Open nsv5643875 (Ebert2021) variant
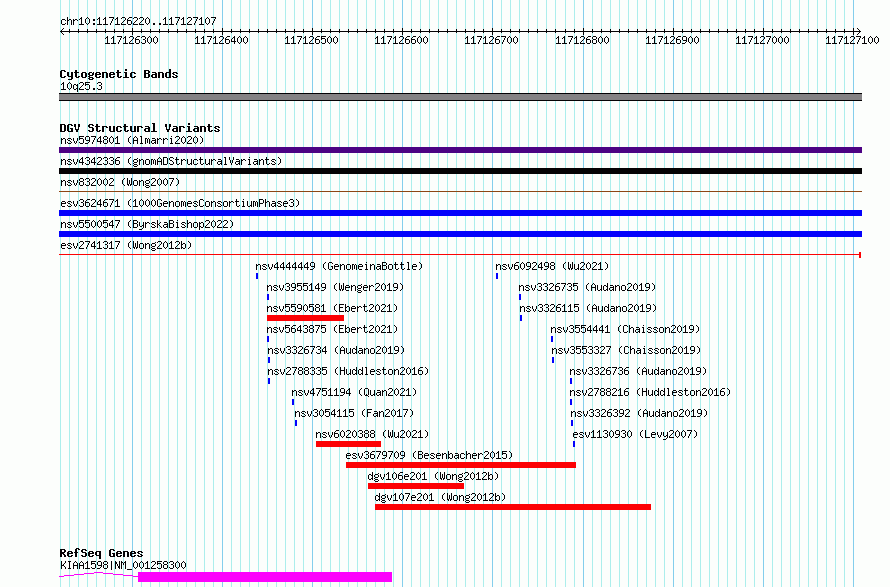890x587 pixels. click(332, 329)
